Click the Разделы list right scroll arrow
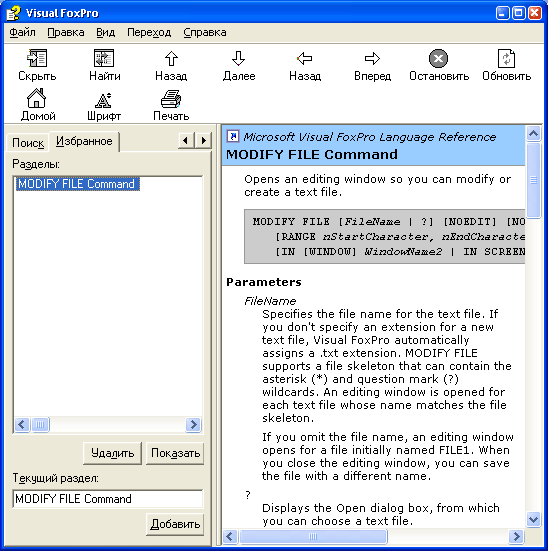Screen dimensions: 548x551 click(193, 424)
